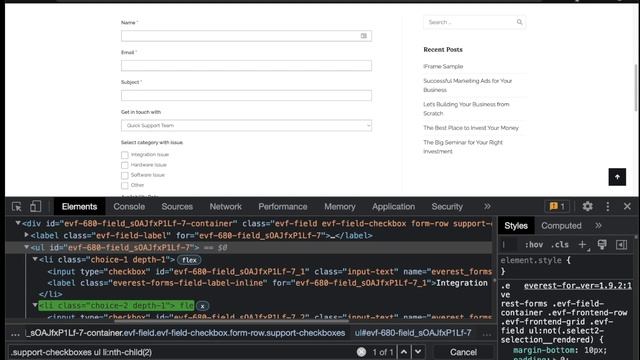Toggle the :hov element state button
The height and width of the screenshot is (360, 640).
(533, 245)
